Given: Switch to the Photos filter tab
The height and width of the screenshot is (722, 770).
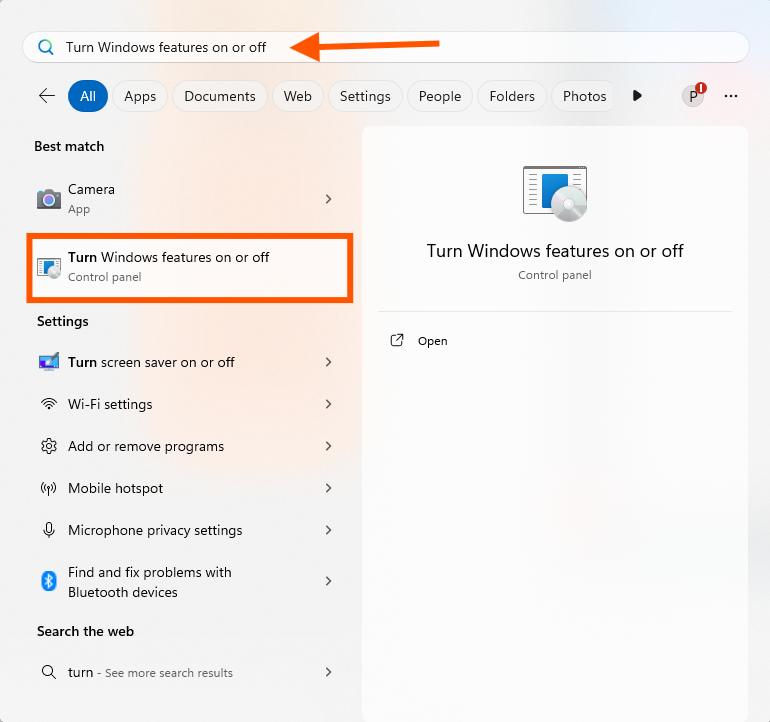Looking at the screenshot, I should [584, 96].
